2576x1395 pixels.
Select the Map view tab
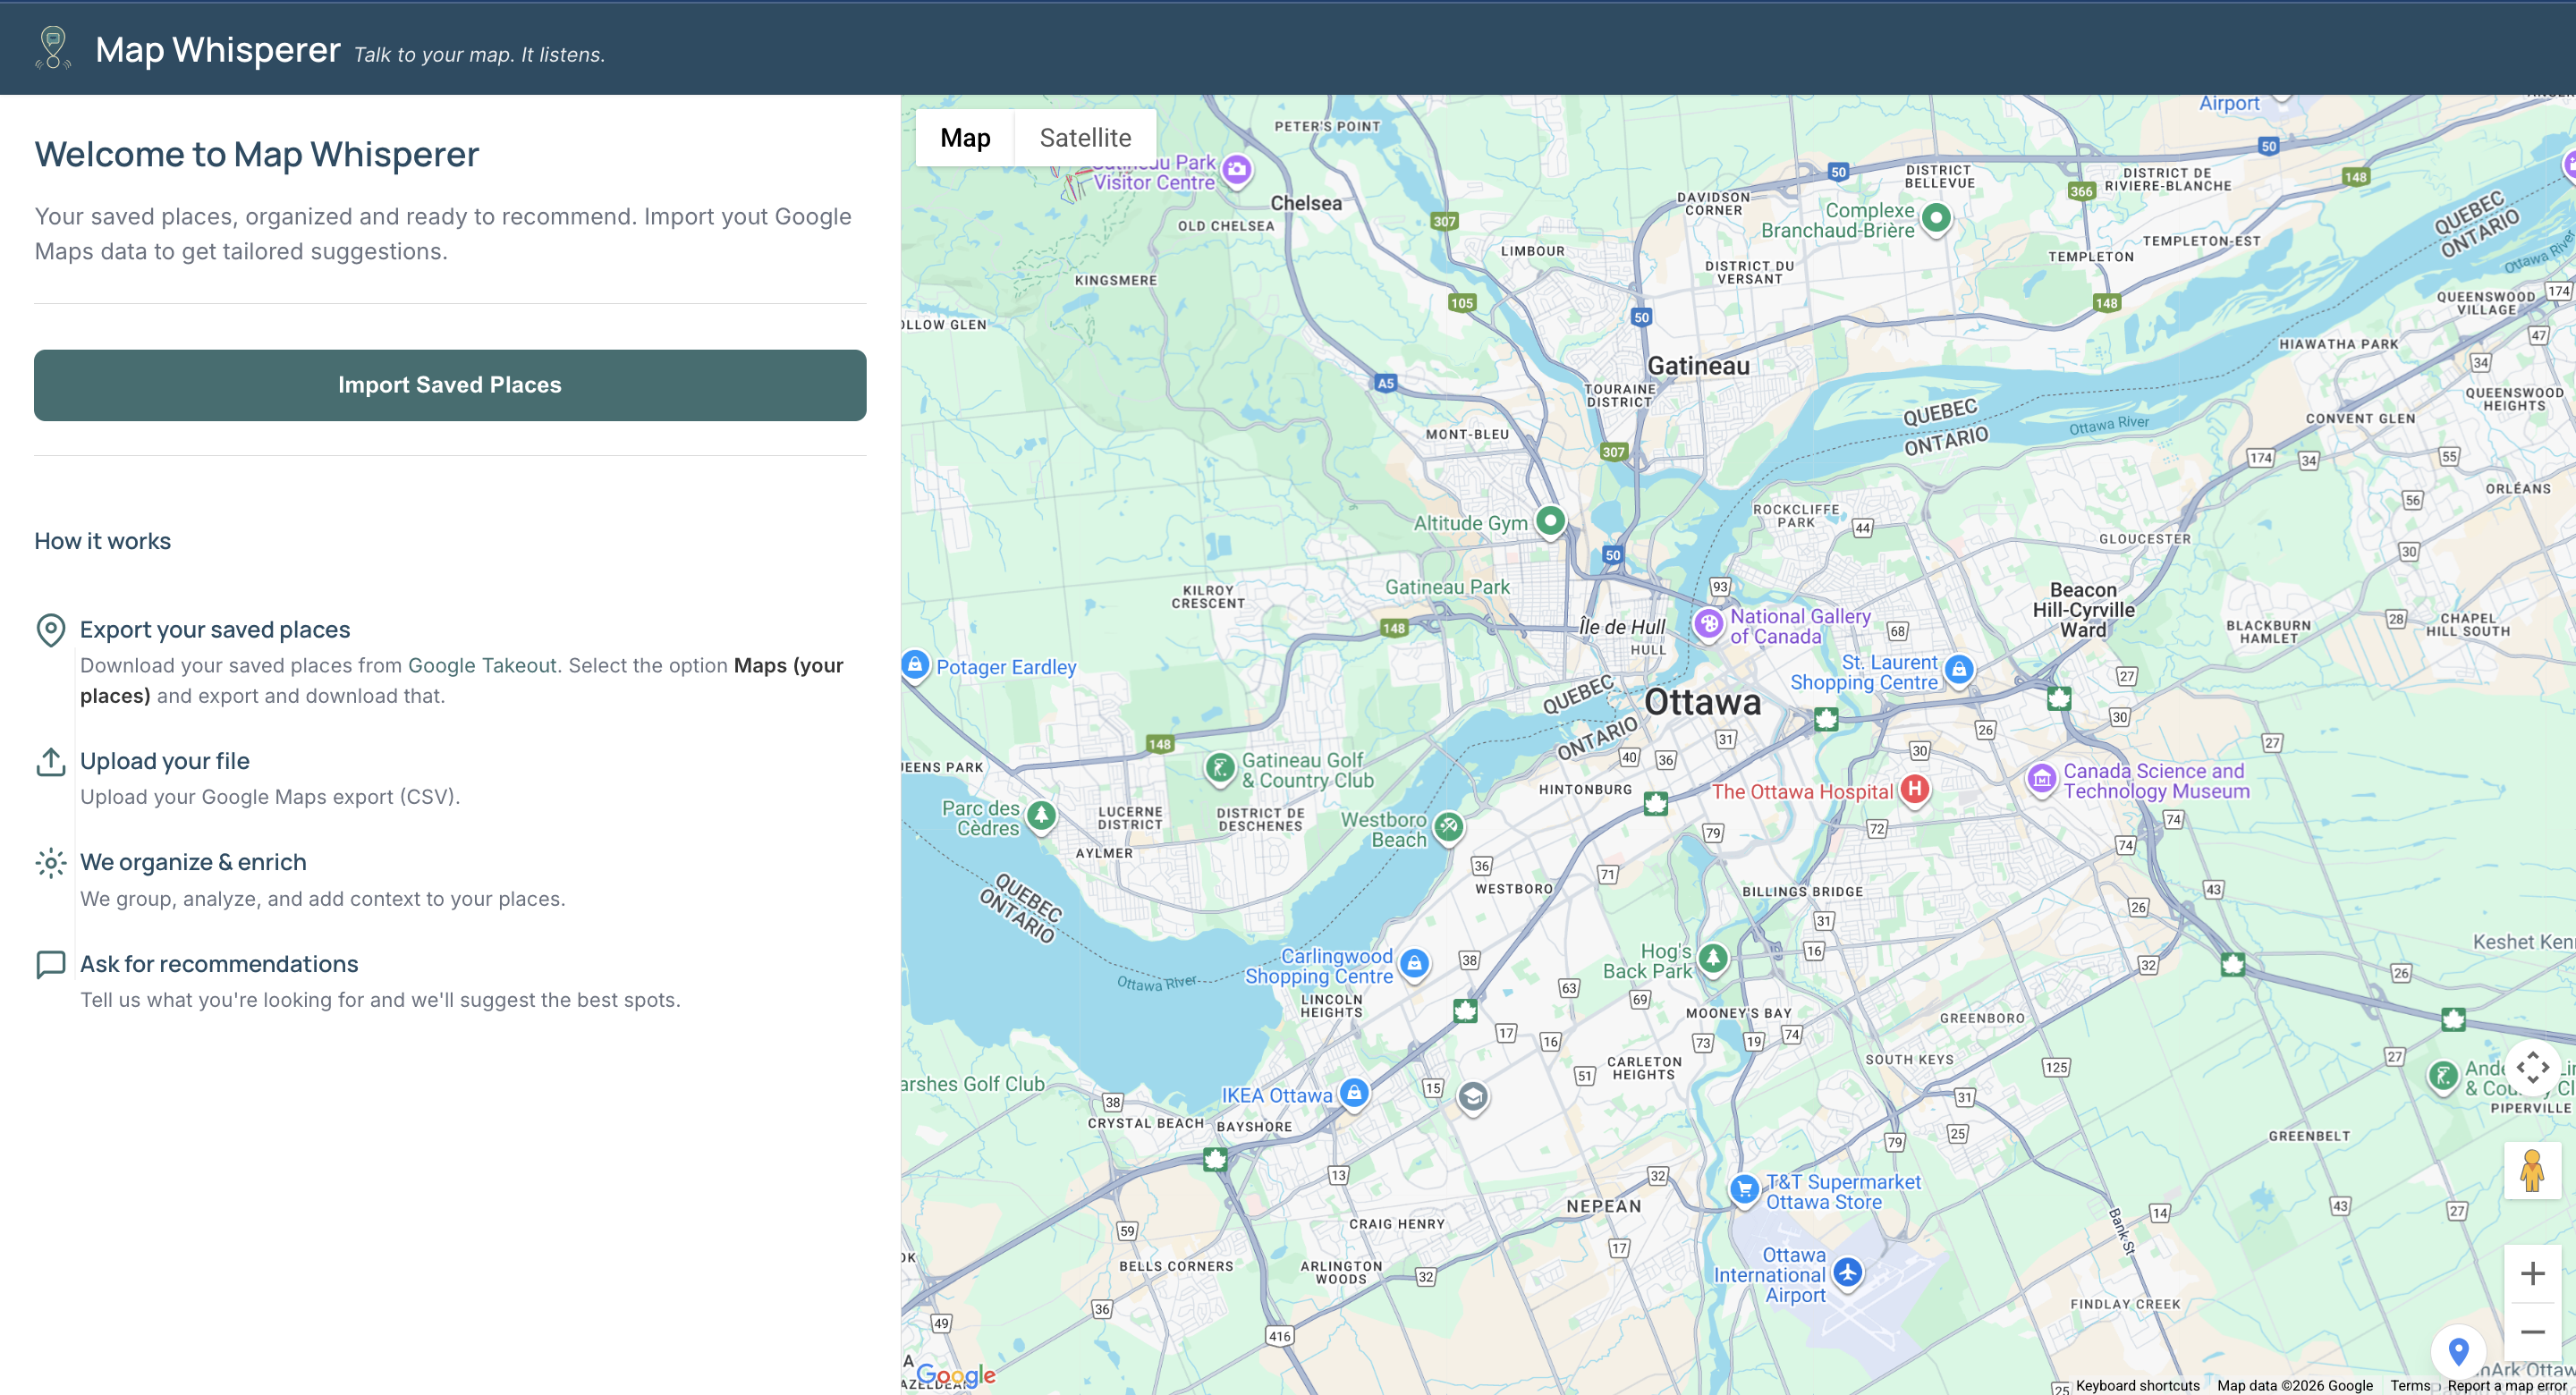click(x=964, y=138)
